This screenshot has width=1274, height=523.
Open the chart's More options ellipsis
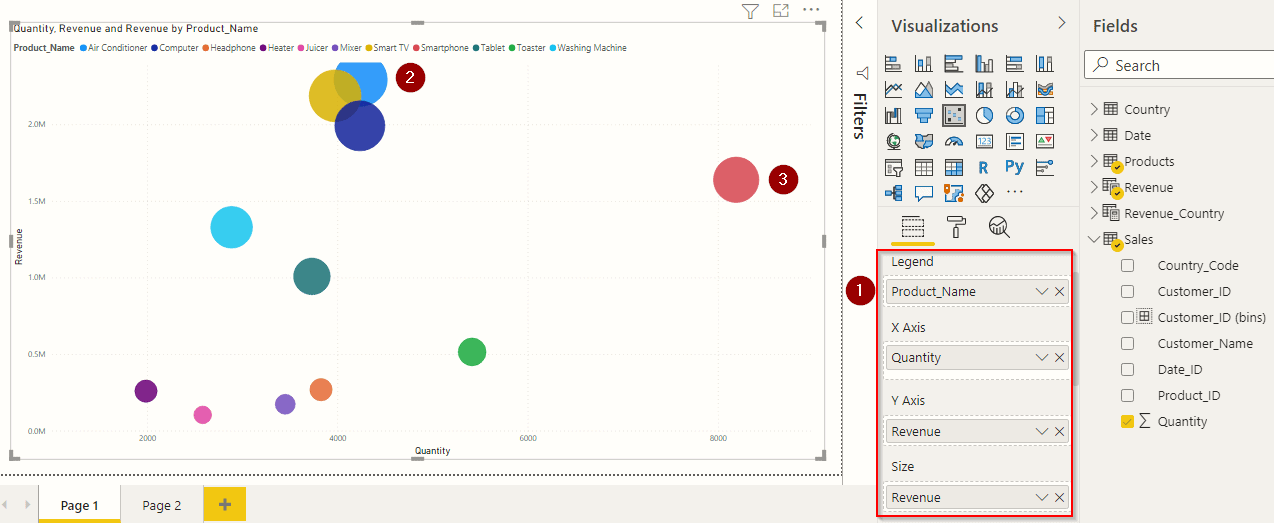click(811, 10)
